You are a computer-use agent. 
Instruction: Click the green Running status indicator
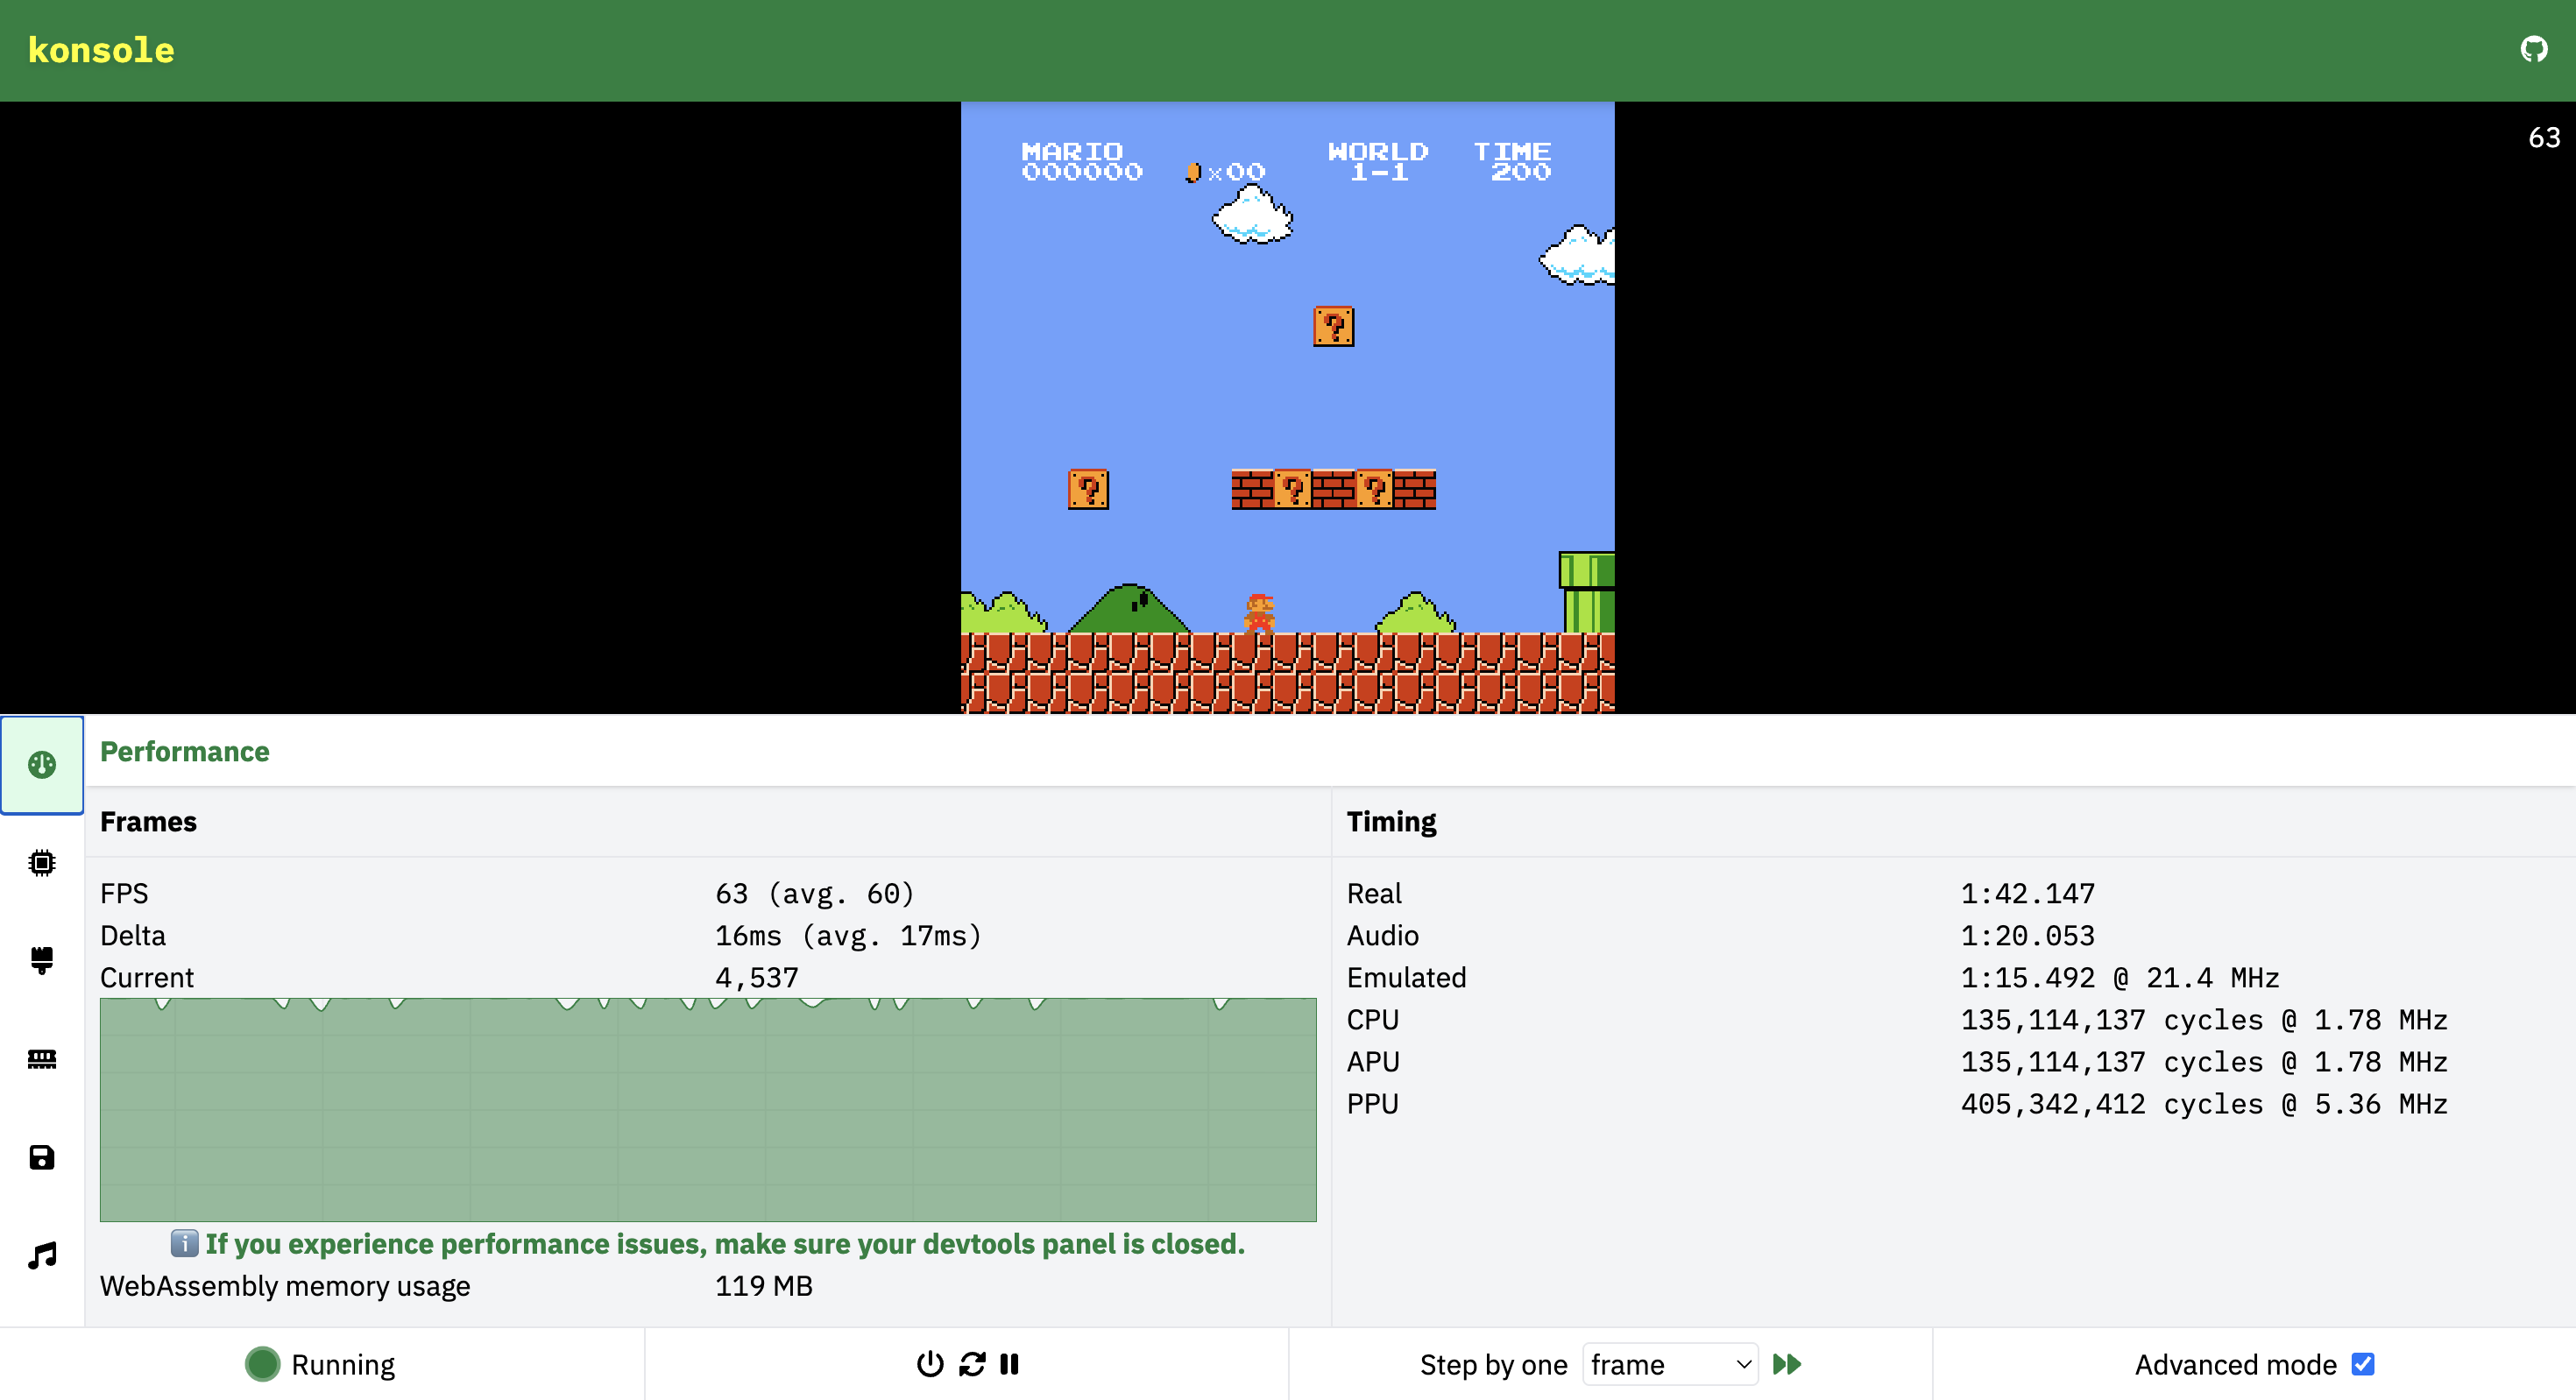263,1364
